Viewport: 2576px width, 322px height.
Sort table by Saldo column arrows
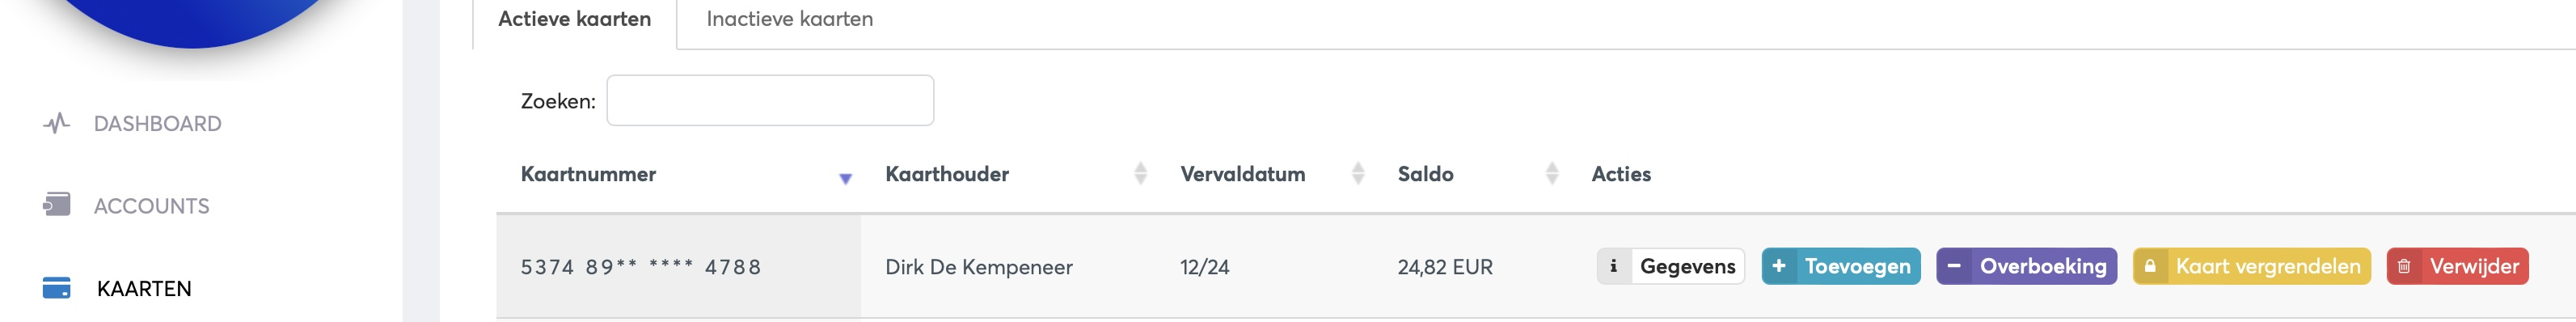1552,173
